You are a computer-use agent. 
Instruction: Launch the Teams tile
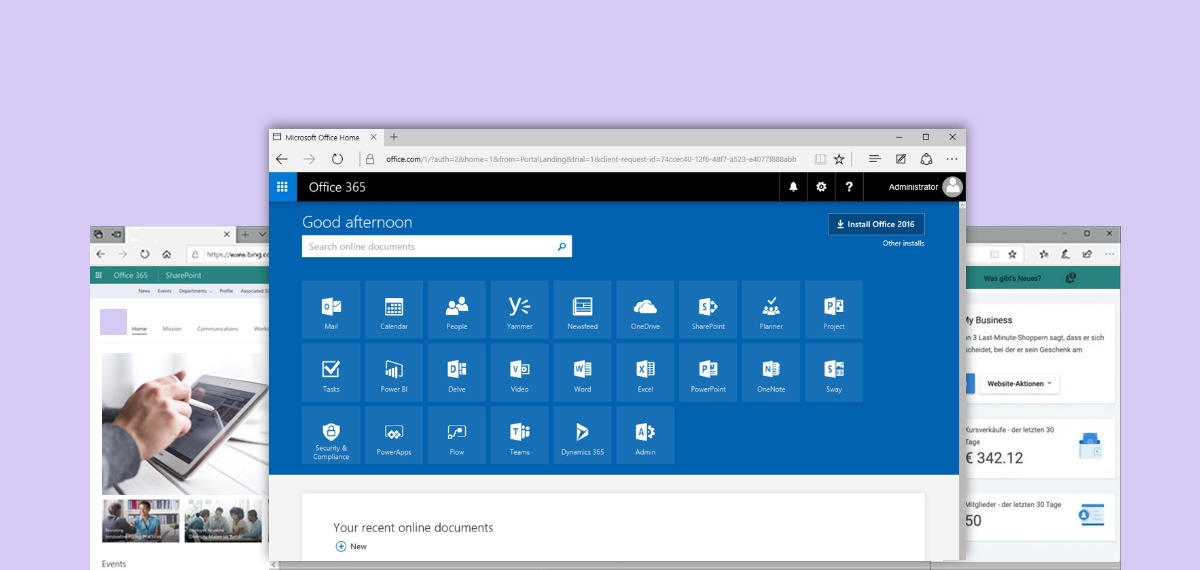(520, 435)
